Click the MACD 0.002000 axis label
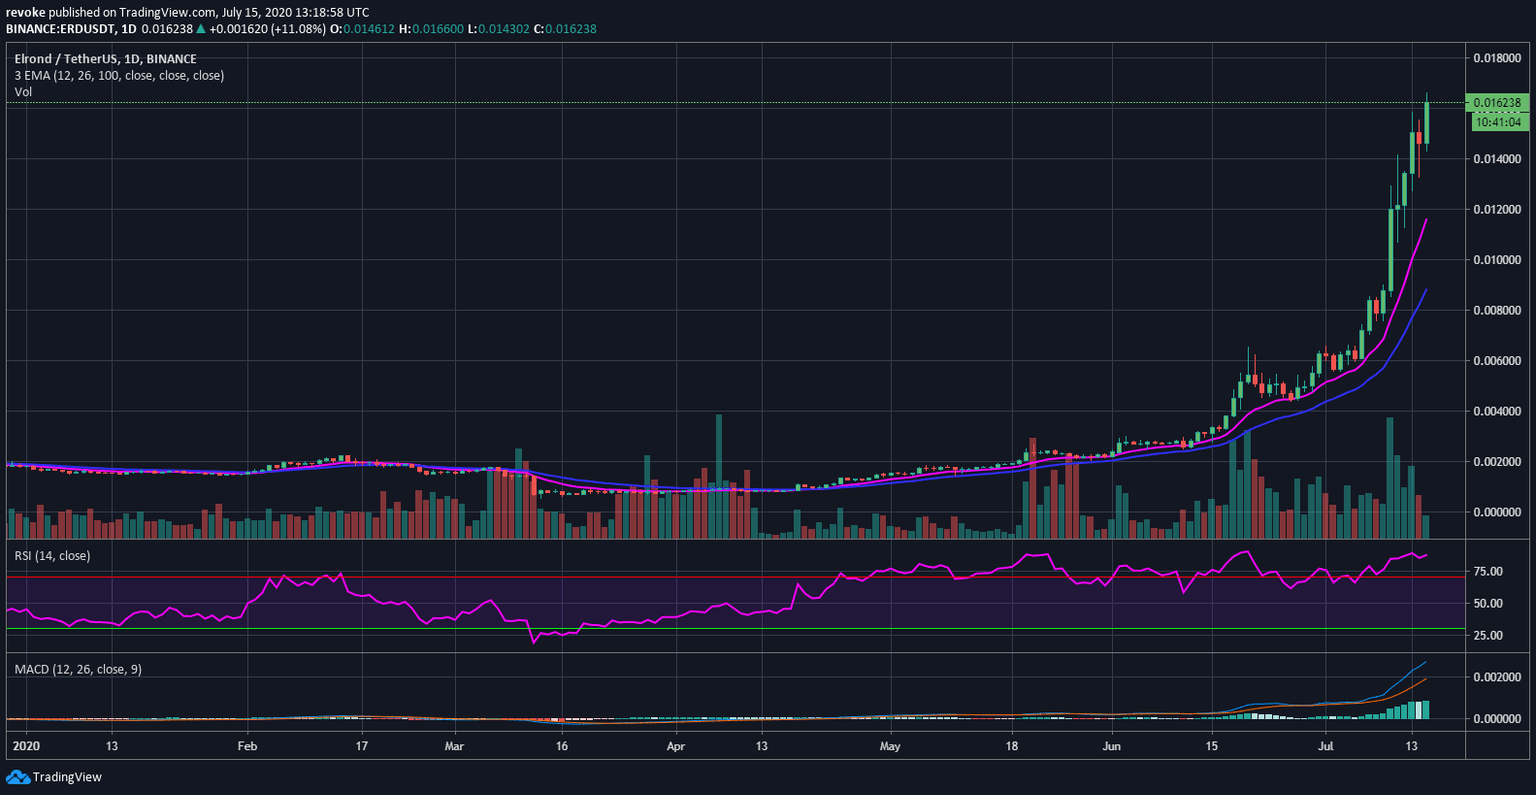The image size is (1536, 795). [x=1497, y=677]
